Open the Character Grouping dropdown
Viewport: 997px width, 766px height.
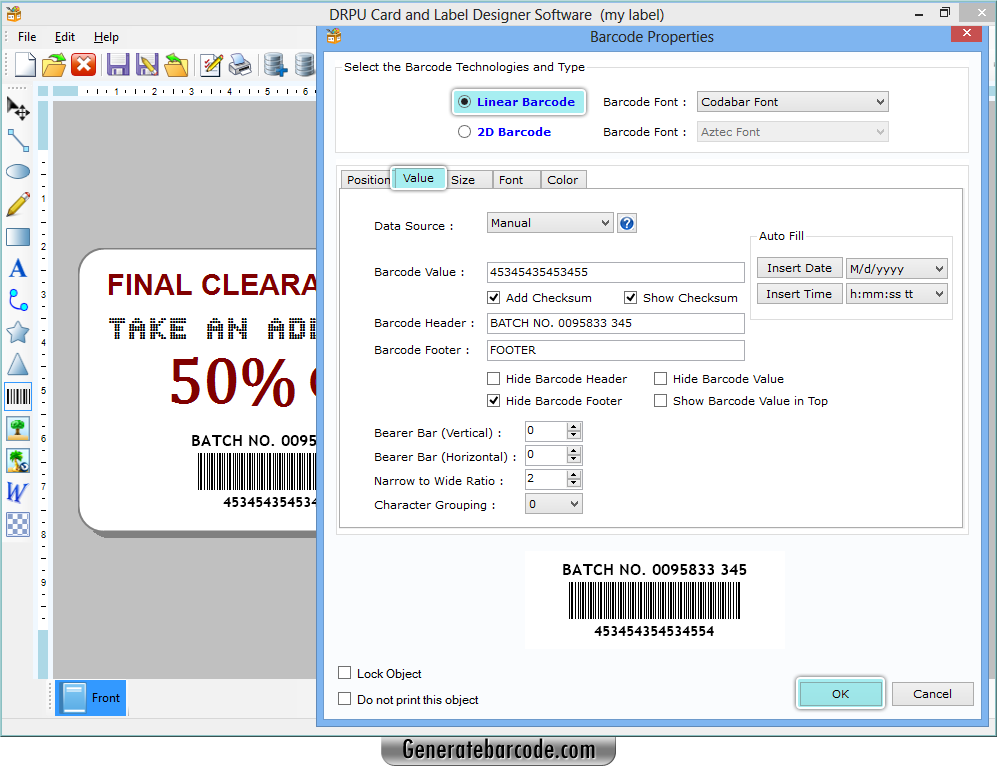pyautogui.click(x=553, y=504)
